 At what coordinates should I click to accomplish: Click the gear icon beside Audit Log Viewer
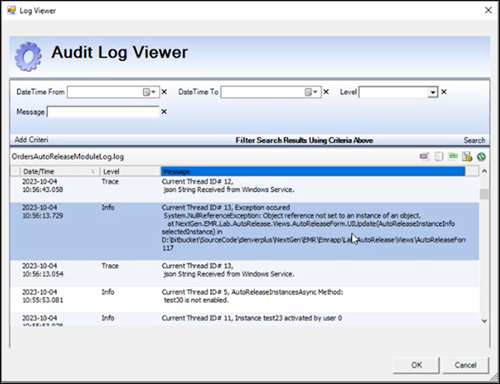click(x=28, y=56)
